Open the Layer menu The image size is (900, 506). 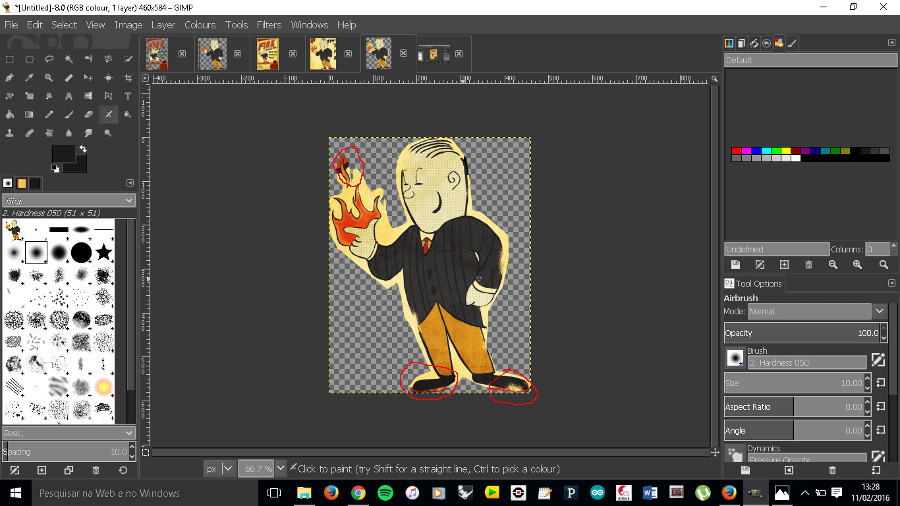point(163,25)
